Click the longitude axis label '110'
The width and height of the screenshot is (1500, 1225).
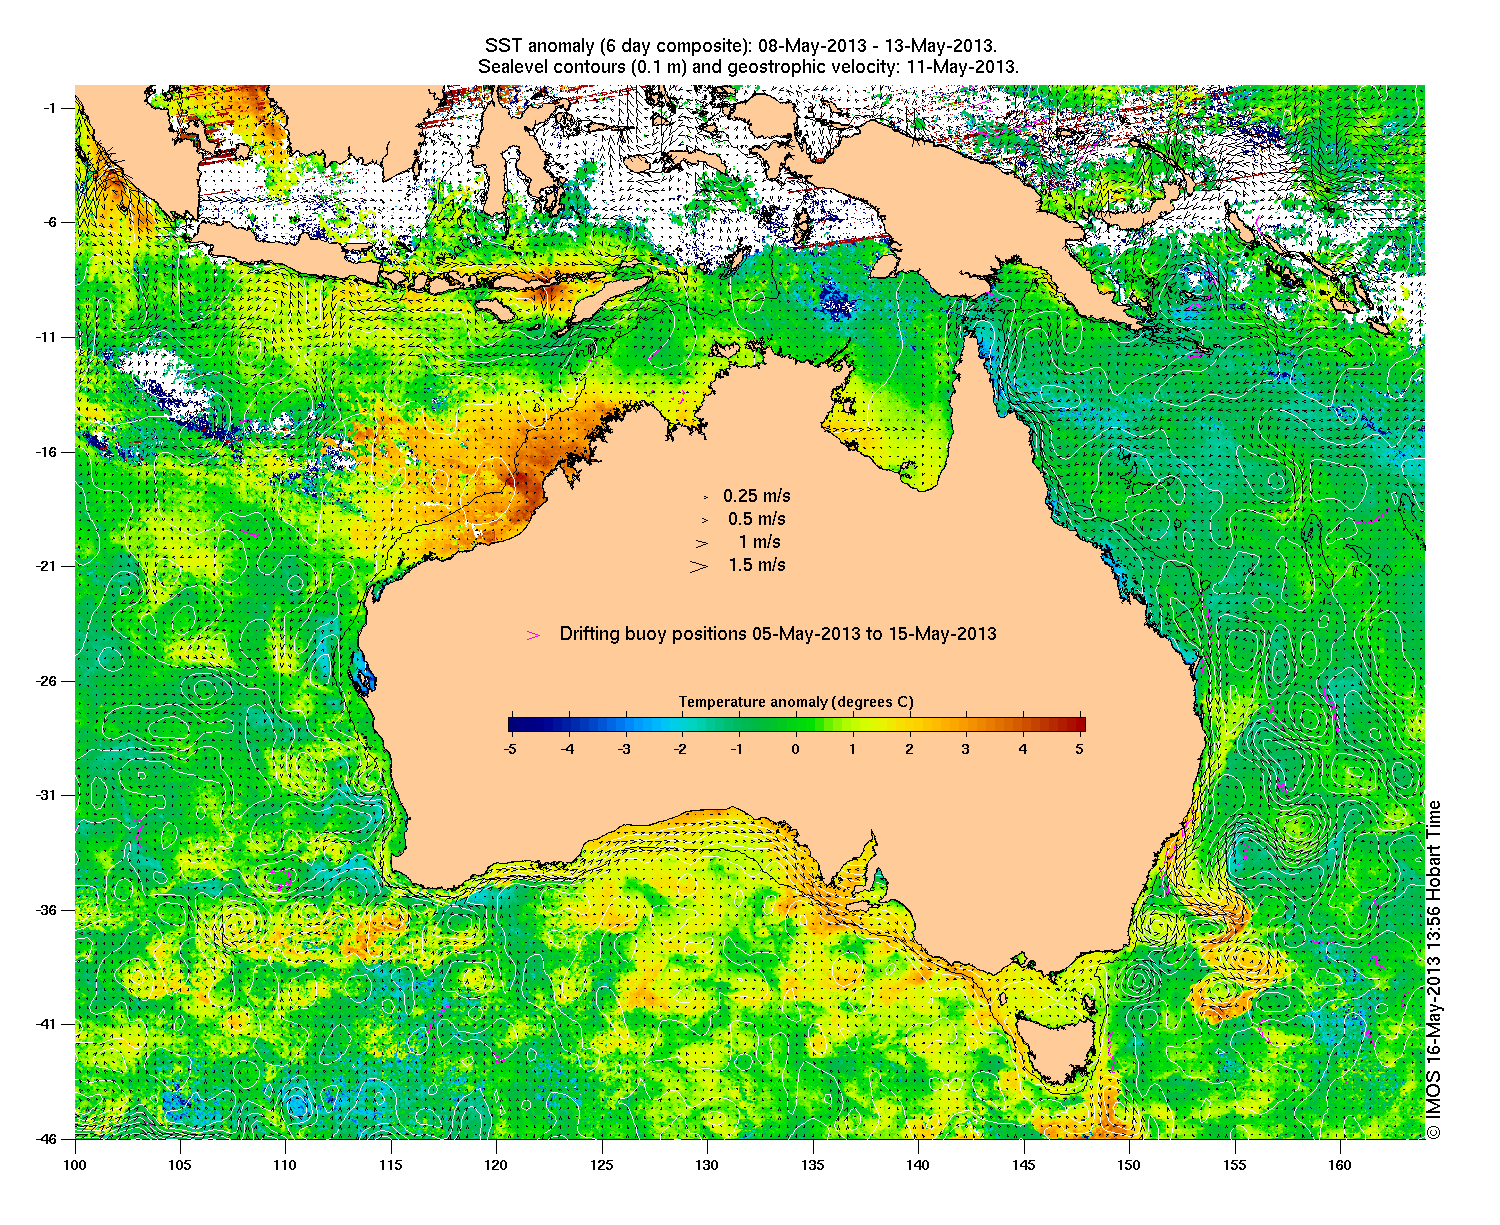tap(285, 1165)
